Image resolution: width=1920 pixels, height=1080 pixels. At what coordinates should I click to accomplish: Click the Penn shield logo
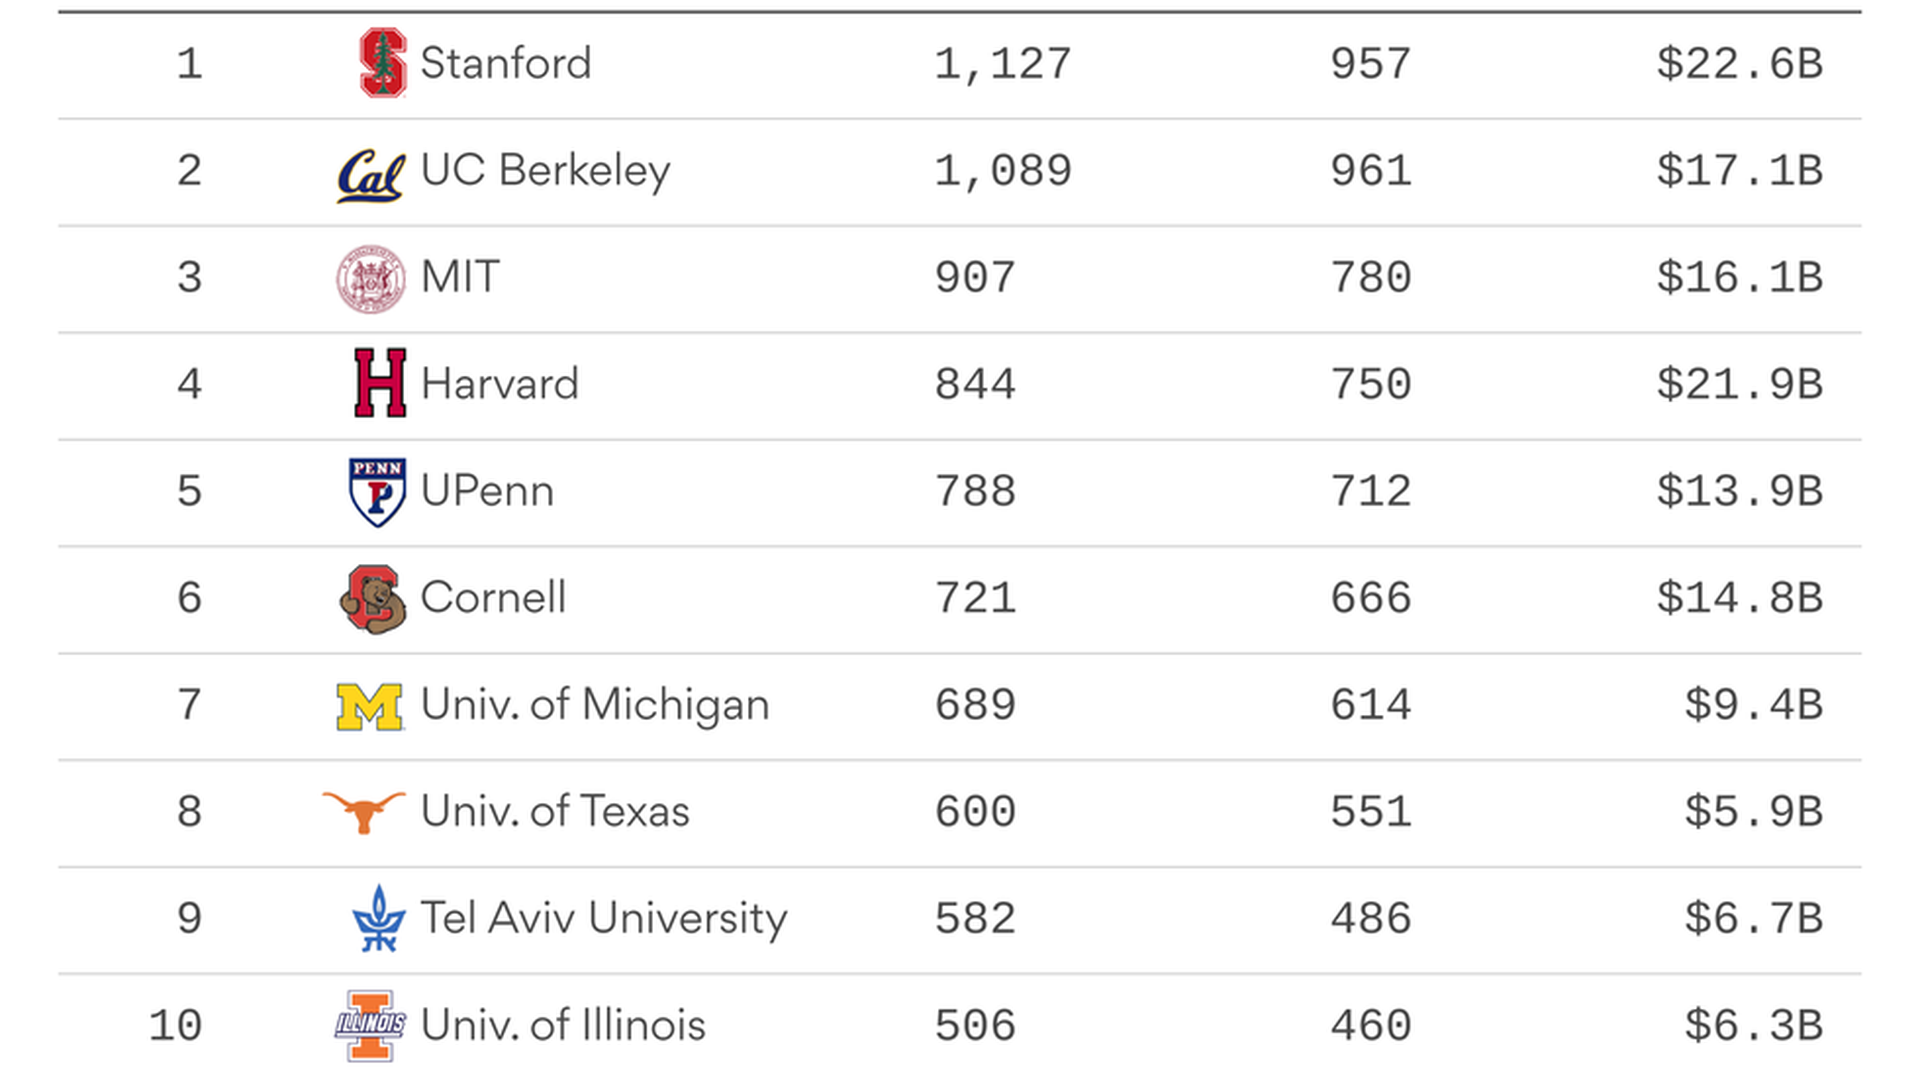click(x=377, y=491)
